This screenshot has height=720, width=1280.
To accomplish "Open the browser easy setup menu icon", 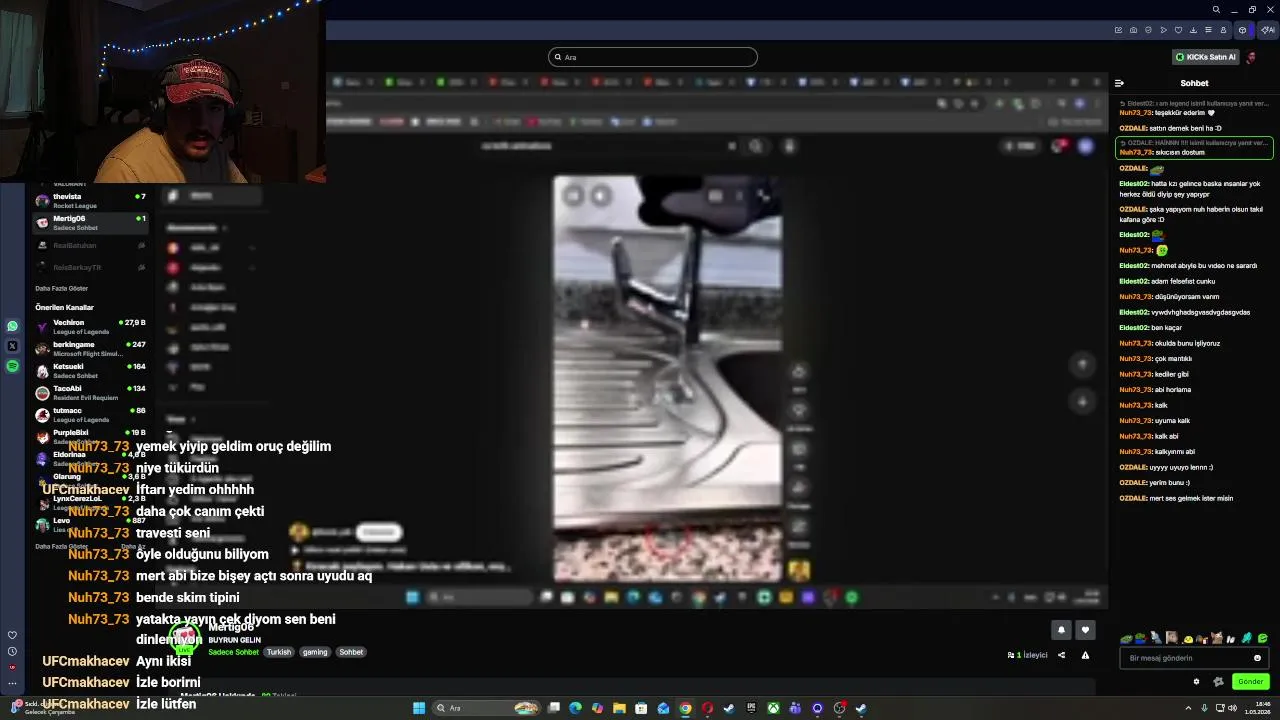I will tap(1208, 30).
